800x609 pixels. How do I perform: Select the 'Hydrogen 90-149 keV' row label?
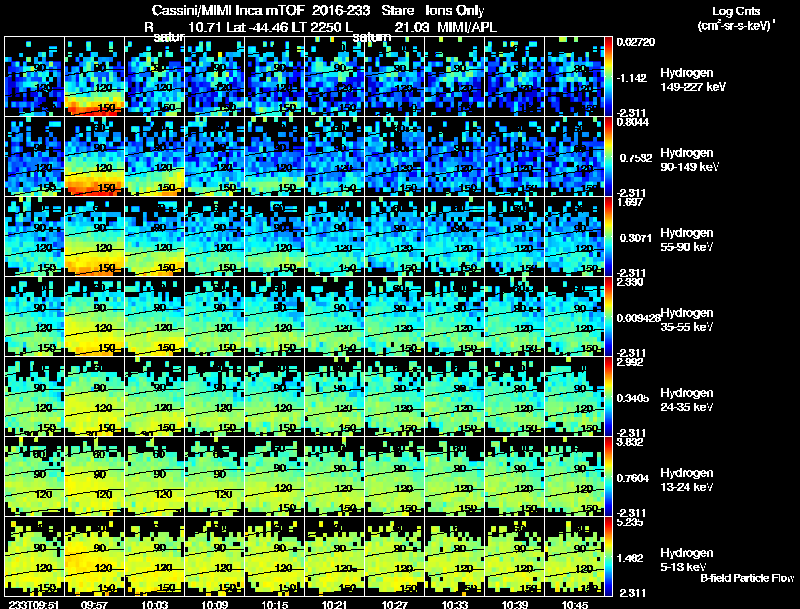(690, 160)
